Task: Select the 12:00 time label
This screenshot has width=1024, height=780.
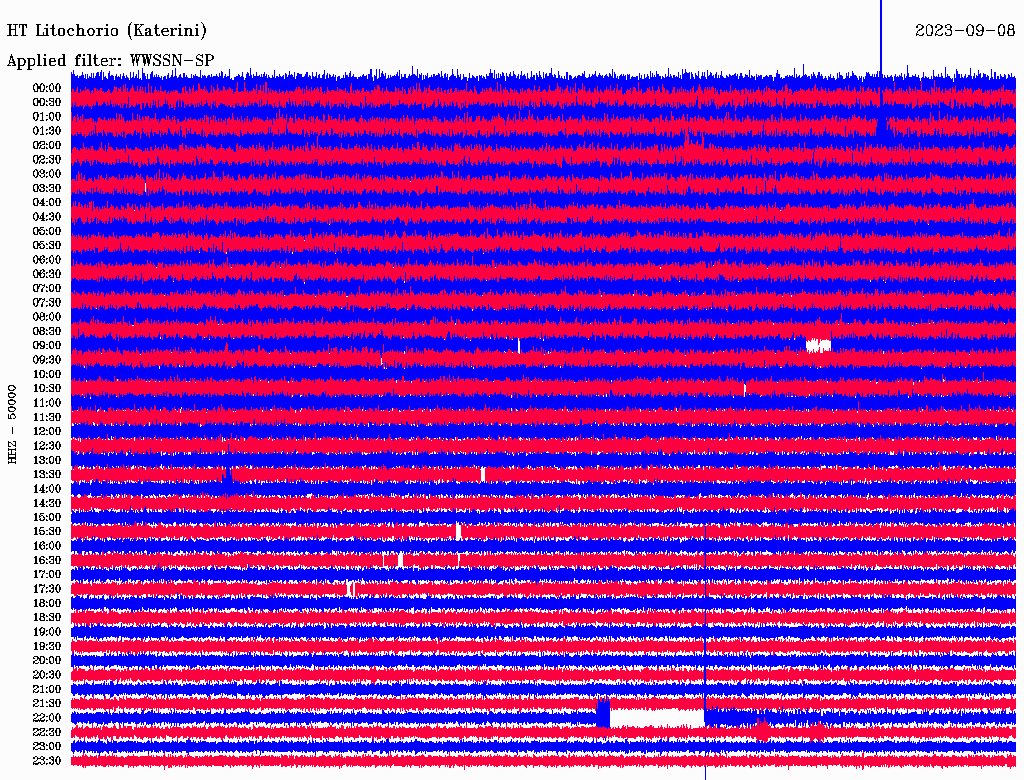Action: [x=47, y=432]
